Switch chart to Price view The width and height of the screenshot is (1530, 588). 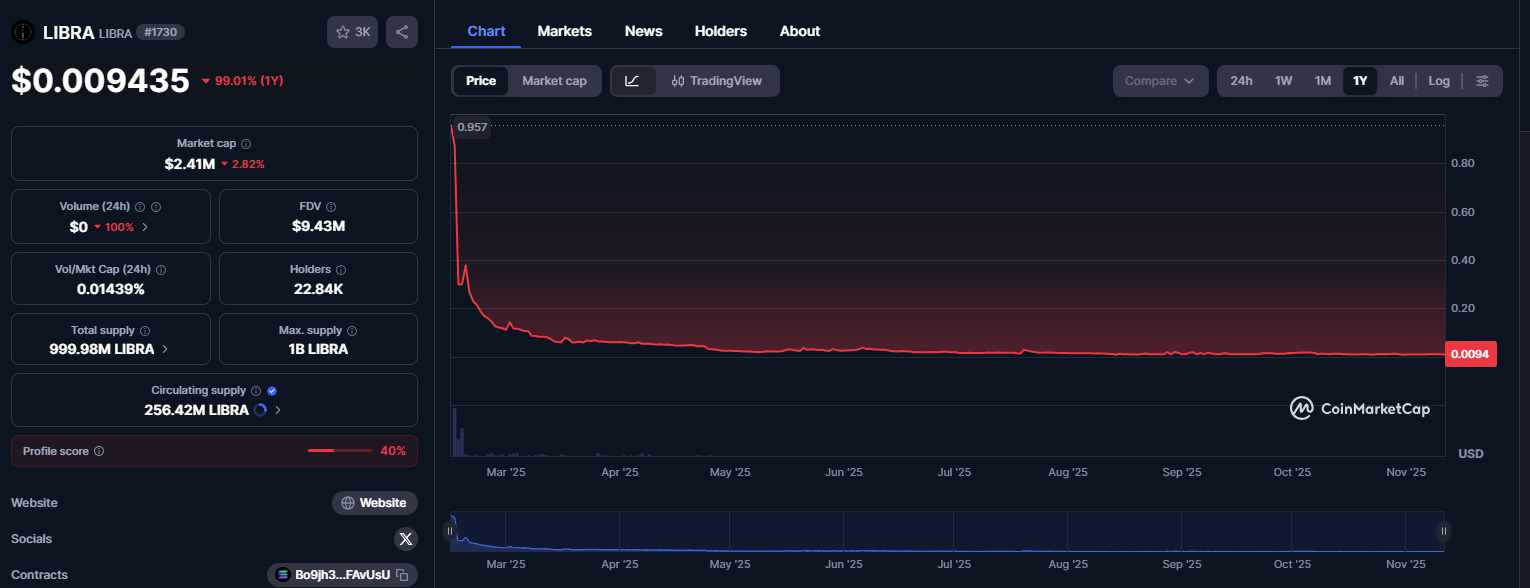[481, 81]
